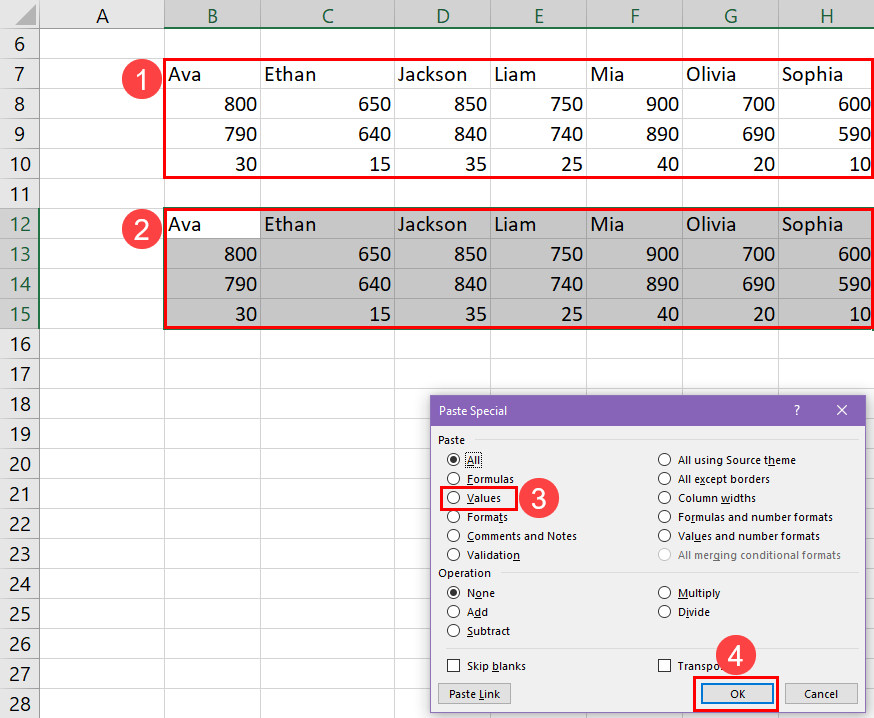
Task: Click cell 900 in row 8
Action: (x=634, y=104)
